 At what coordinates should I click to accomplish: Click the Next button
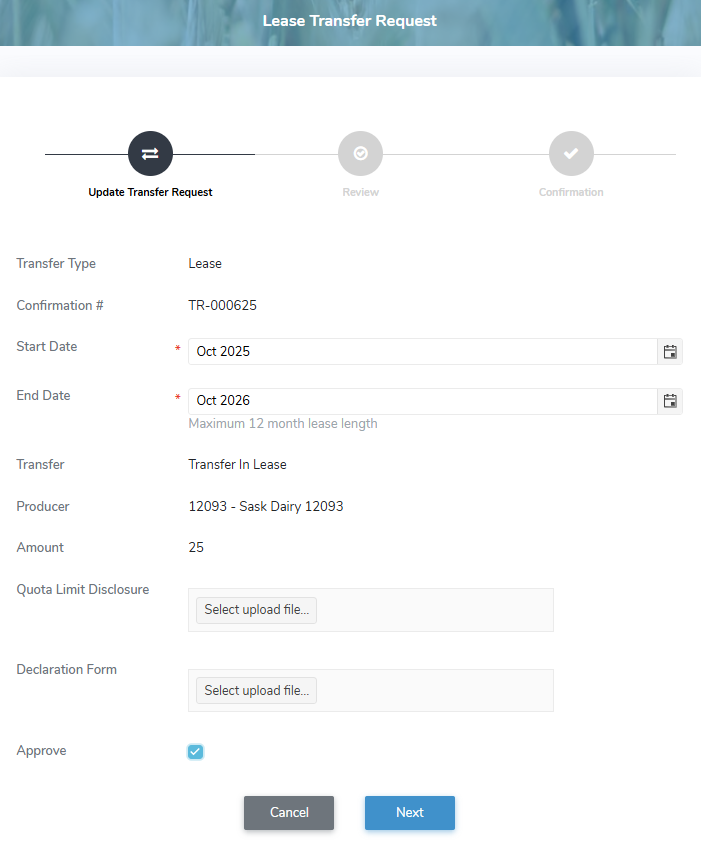coord(410,813)
